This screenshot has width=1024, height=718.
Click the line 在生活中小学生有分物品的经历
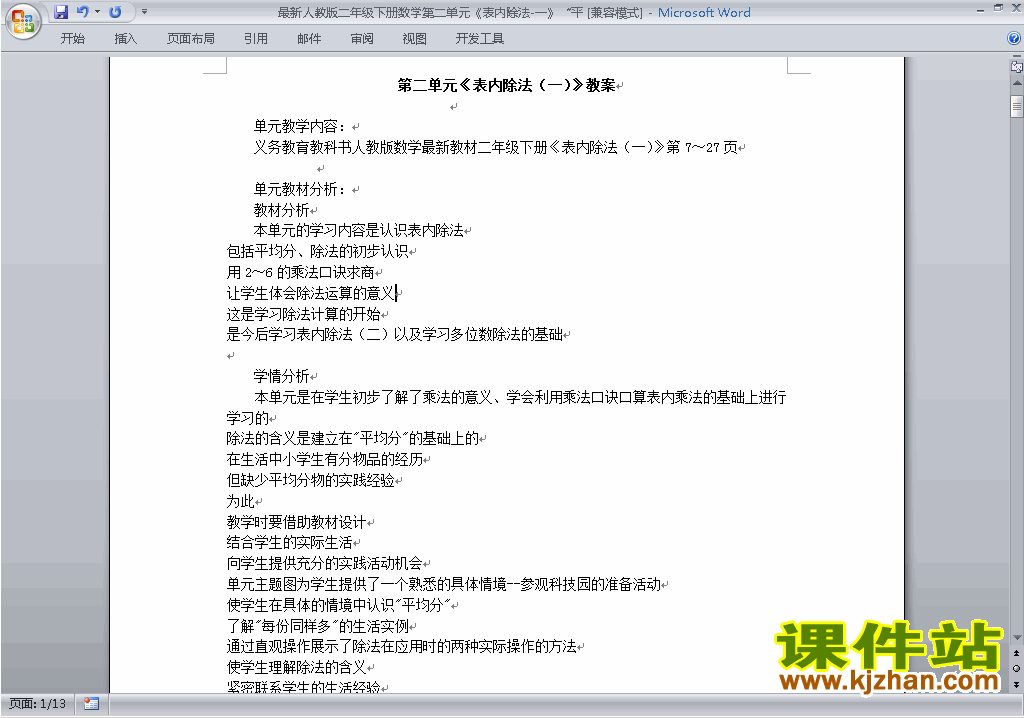(325, 459)
